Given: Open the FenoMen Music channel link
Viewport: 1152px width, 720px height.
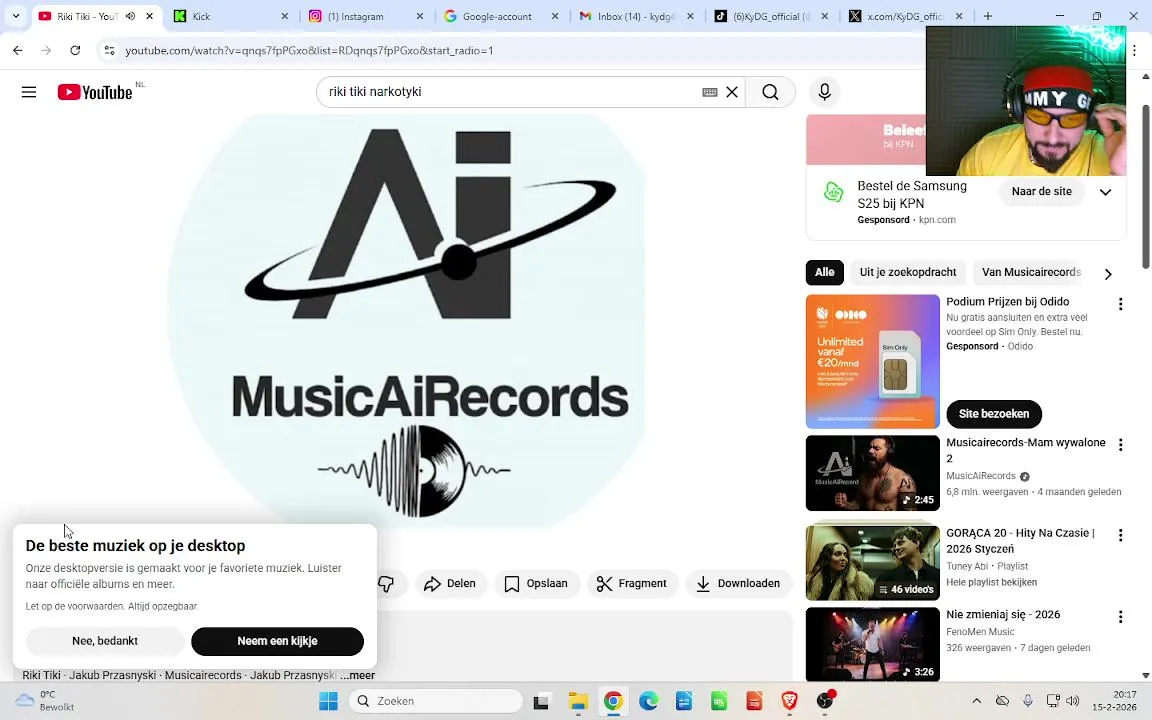Looking at the screenshot, I should [x=980, y=632].
